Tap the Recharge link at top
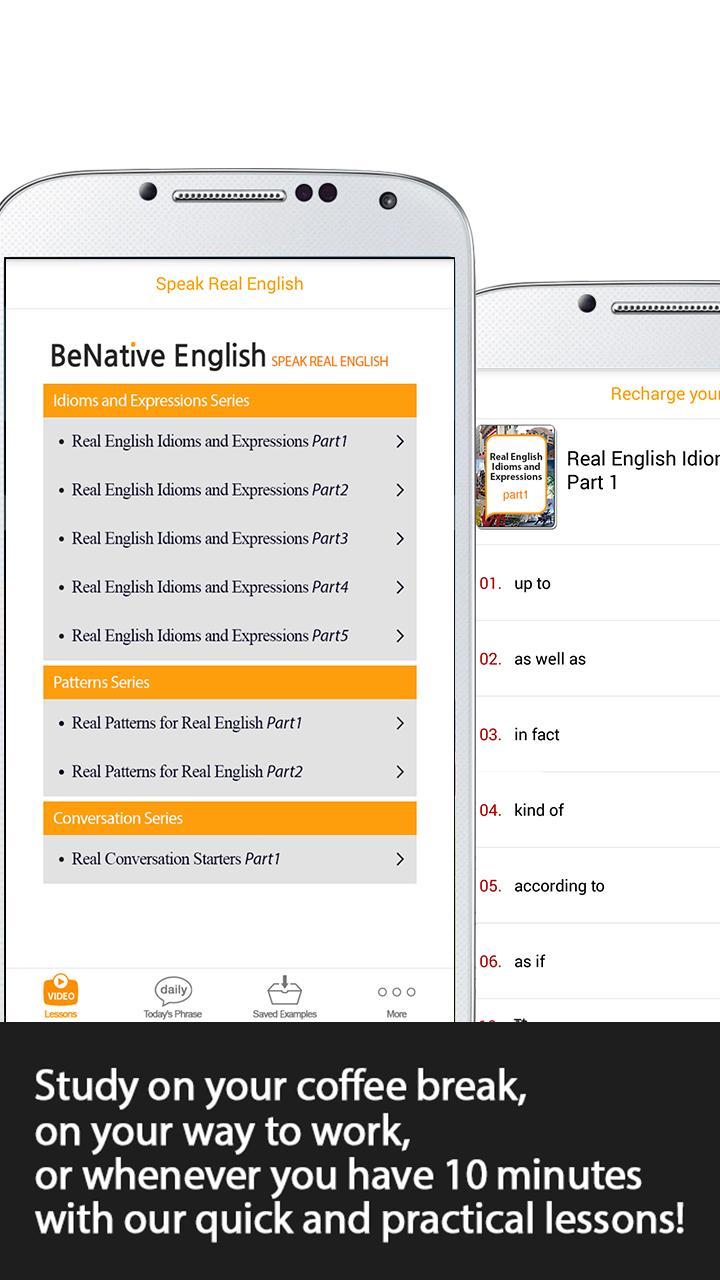Image resolution: width=720 pixels, height=1280 pixels. click(664, 394)
